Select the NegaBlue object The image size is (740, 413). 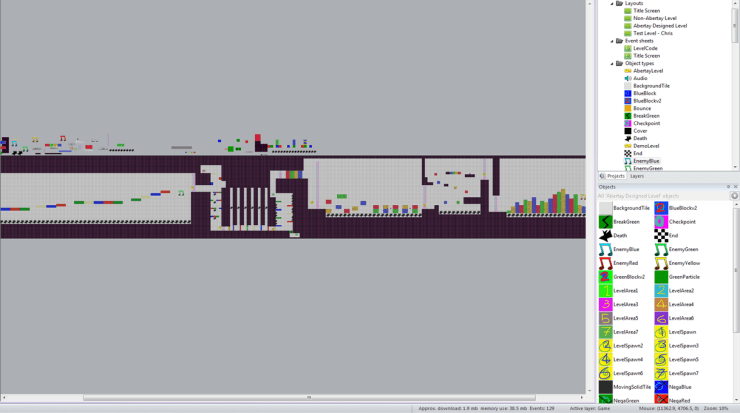pos(673,387)
